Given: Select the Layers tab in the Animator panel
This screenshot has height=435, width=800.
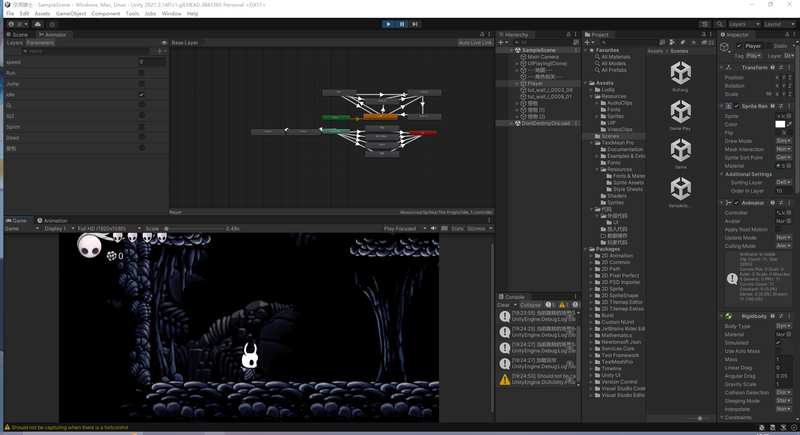Looking at the screenshot, I should tap(15, 43).
